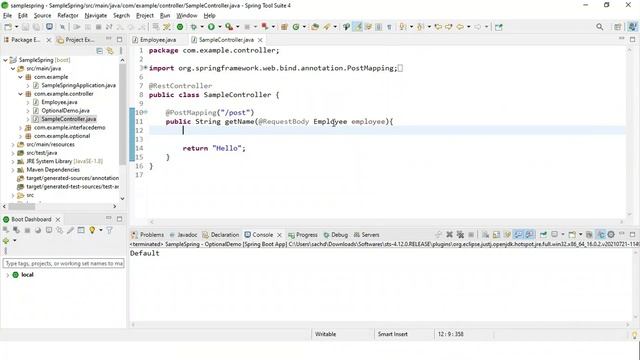Click the Boot Dashboard green toolbar icon

[x=180, y=27]
